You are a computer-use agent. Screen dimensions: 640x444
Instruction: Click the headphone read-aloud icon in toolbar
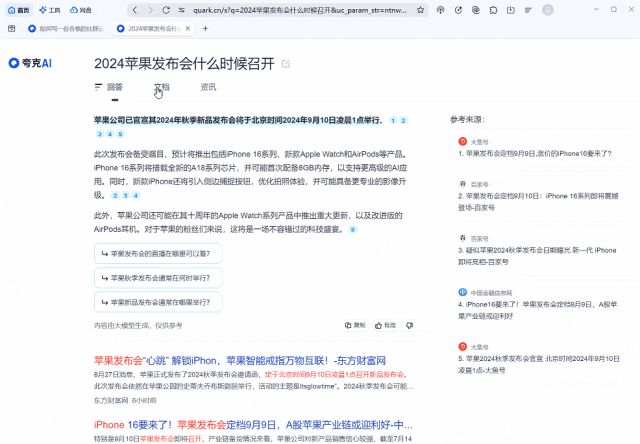pos(440,10)
